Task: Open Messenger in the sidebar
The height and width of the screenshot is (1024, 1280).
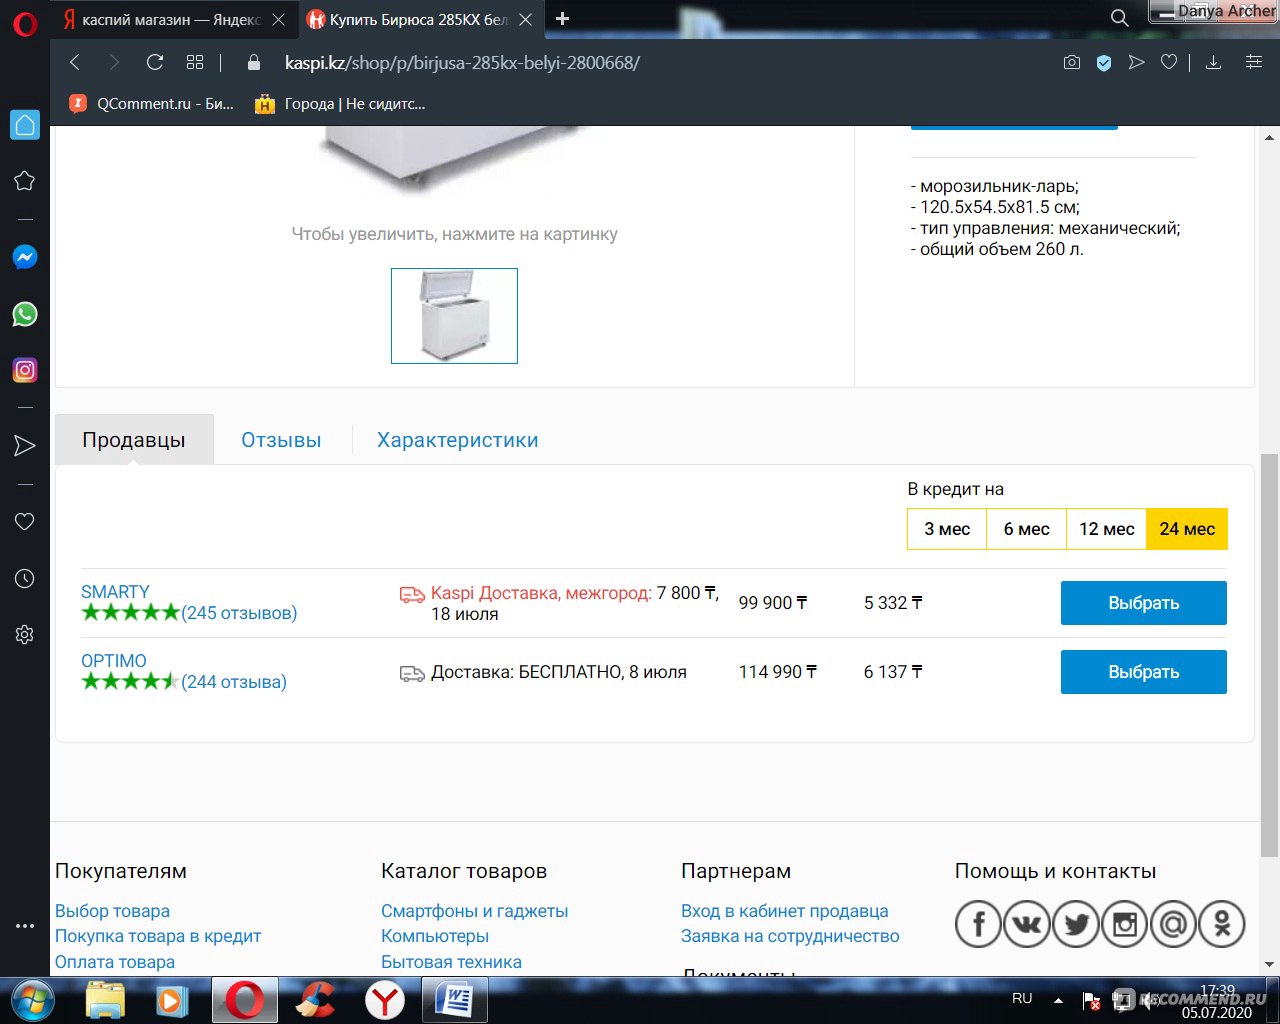Action: coord(25,257)
